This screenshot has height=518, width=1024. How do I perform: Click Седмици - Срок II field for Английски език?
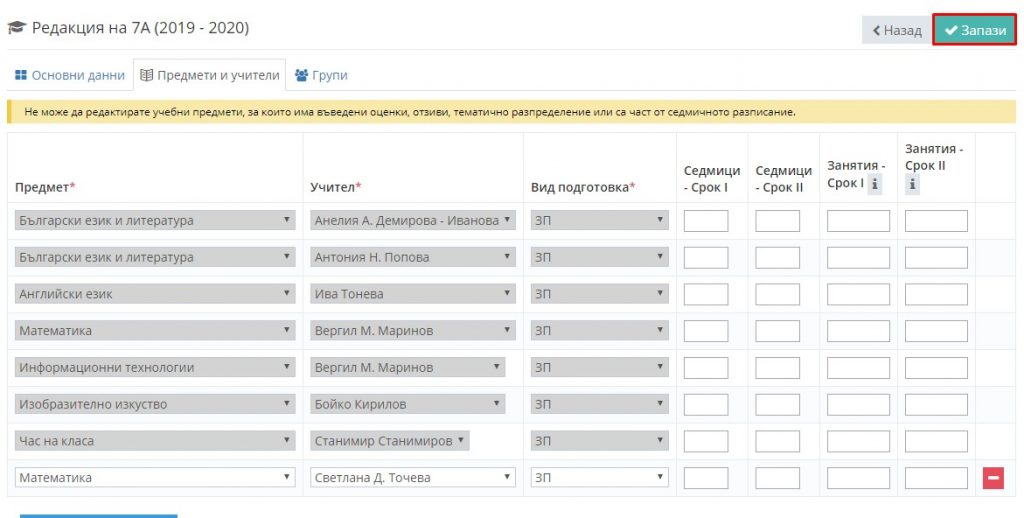(x=777, y=294)
